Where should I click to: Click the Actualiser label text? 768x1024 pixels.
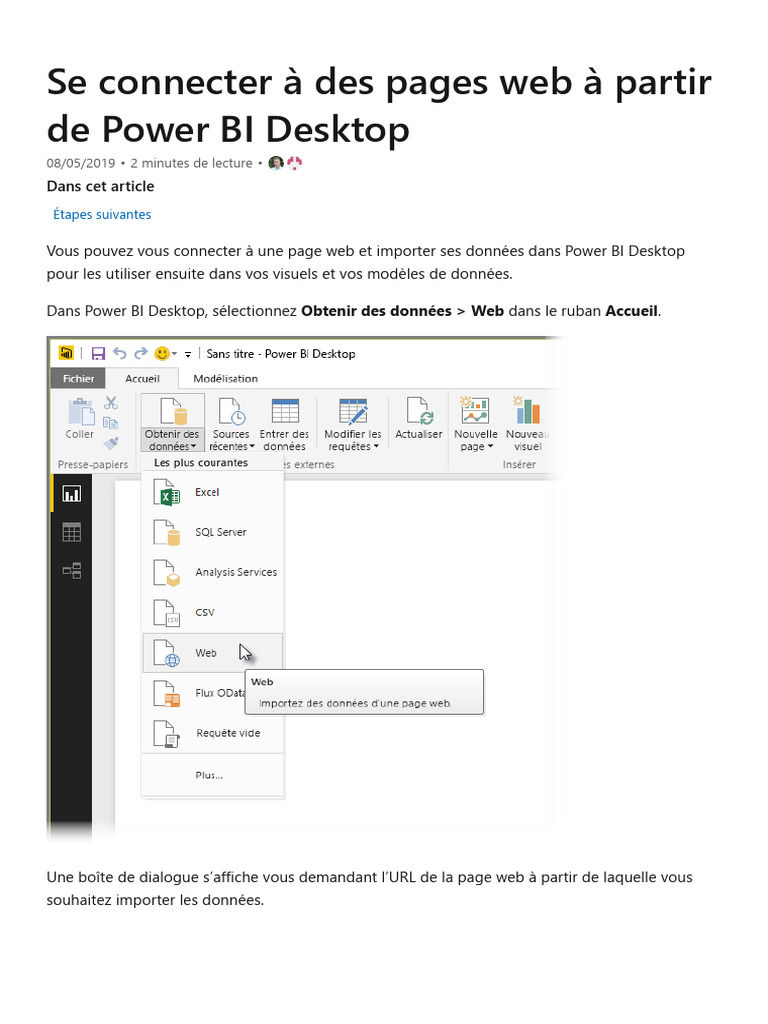tap(419, 434)
